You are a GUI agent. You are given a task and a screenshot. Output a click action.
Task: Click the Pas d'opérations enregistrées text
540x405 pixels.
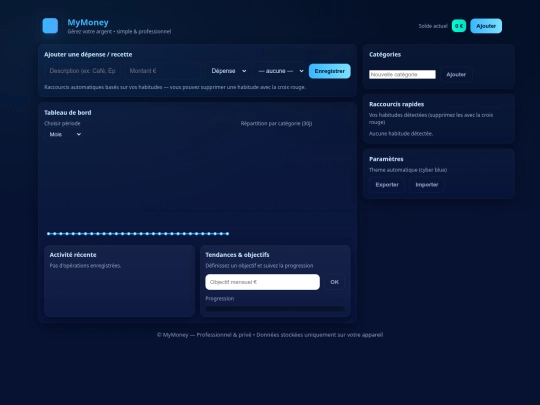pyautogui.click(x=85, y=266)
